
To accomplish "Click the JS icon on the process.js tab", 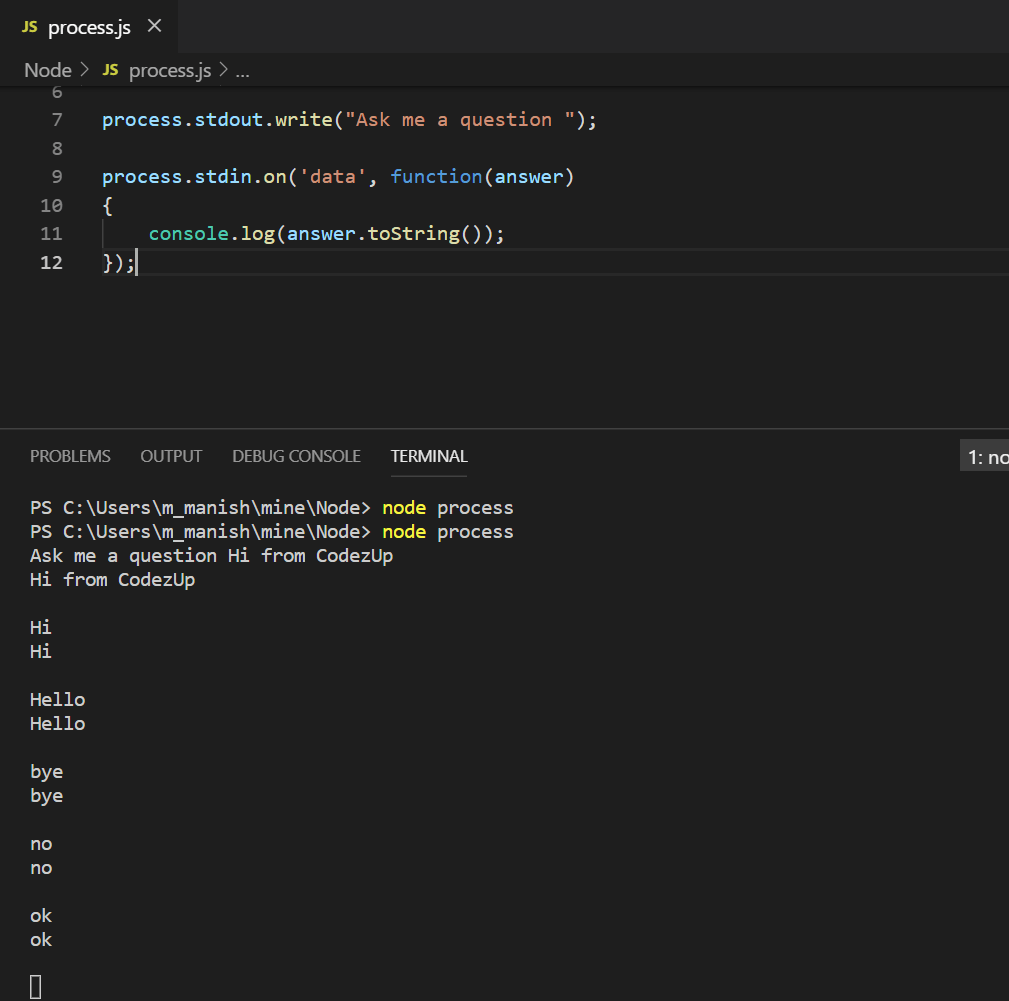I will tap(29, 27).
